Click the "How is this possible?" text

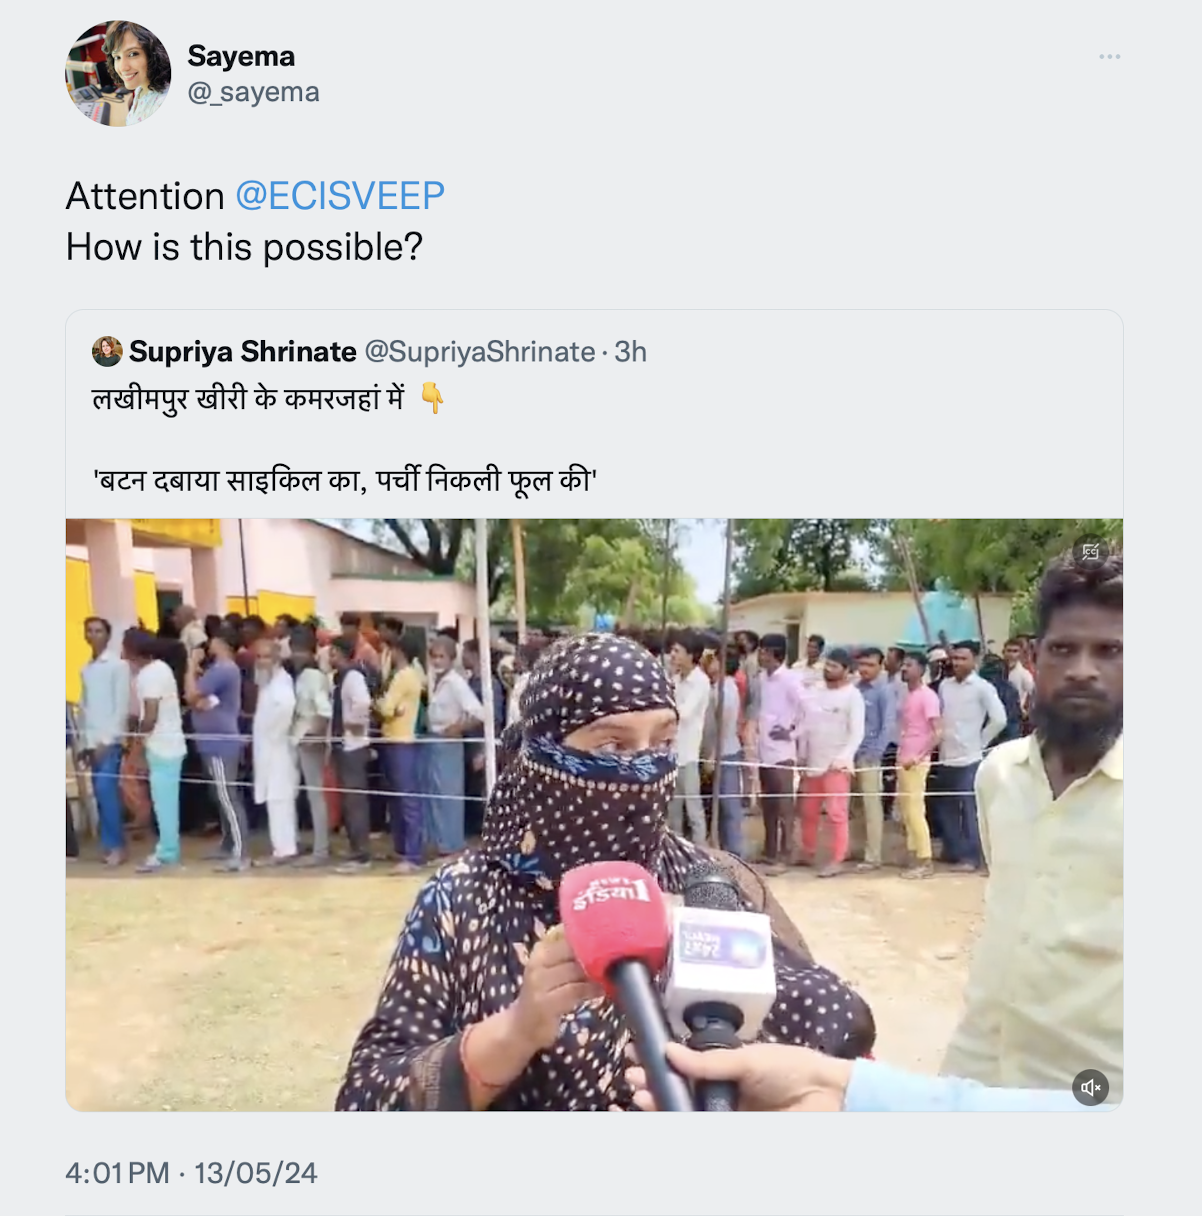tap(244, 247)
